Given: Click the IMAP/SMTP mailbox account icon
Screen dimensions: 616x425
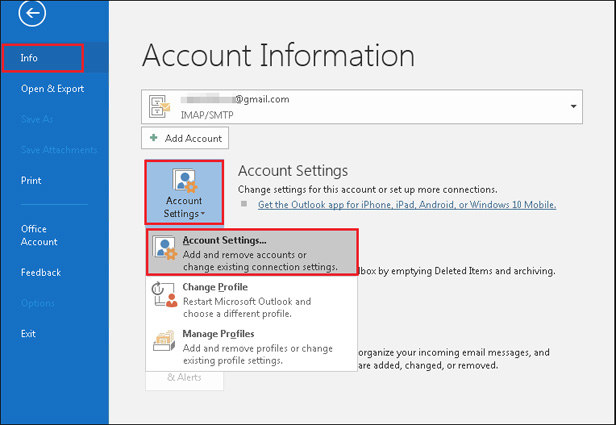Looking at the screenshot, I should coord(159,106).
